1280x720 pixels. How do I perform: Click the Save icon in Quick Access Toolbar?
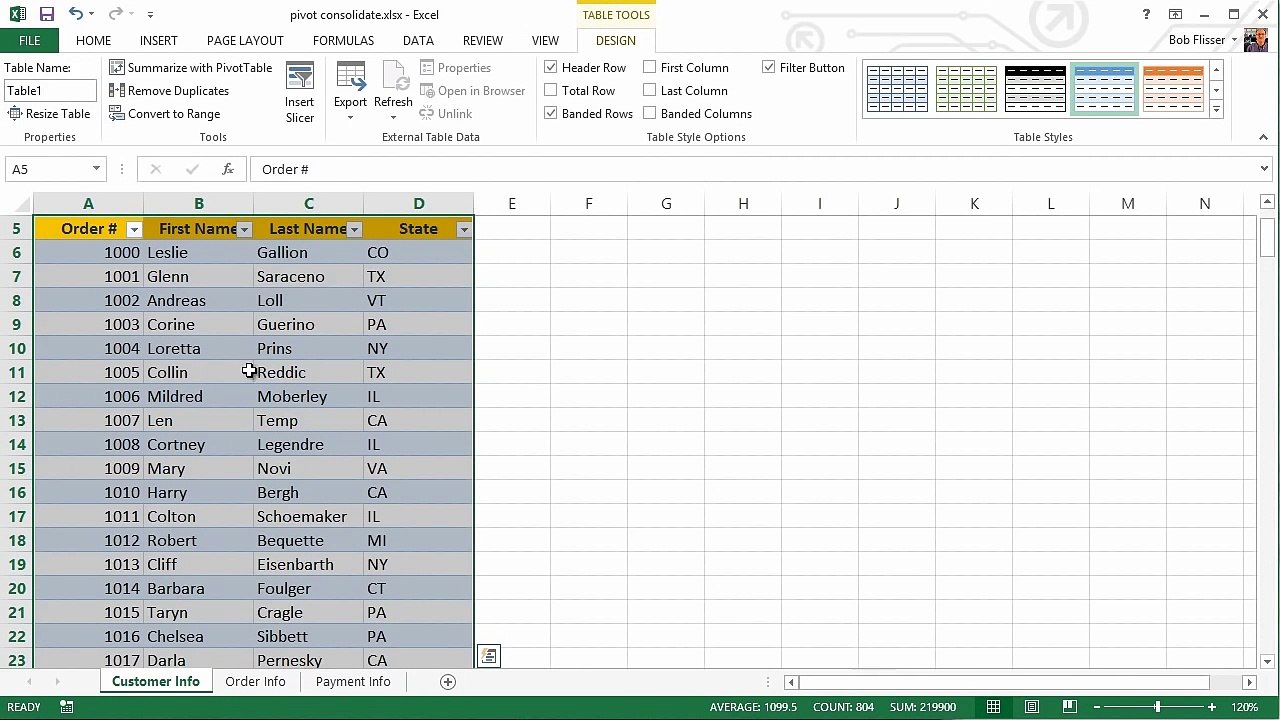point(47,14)
